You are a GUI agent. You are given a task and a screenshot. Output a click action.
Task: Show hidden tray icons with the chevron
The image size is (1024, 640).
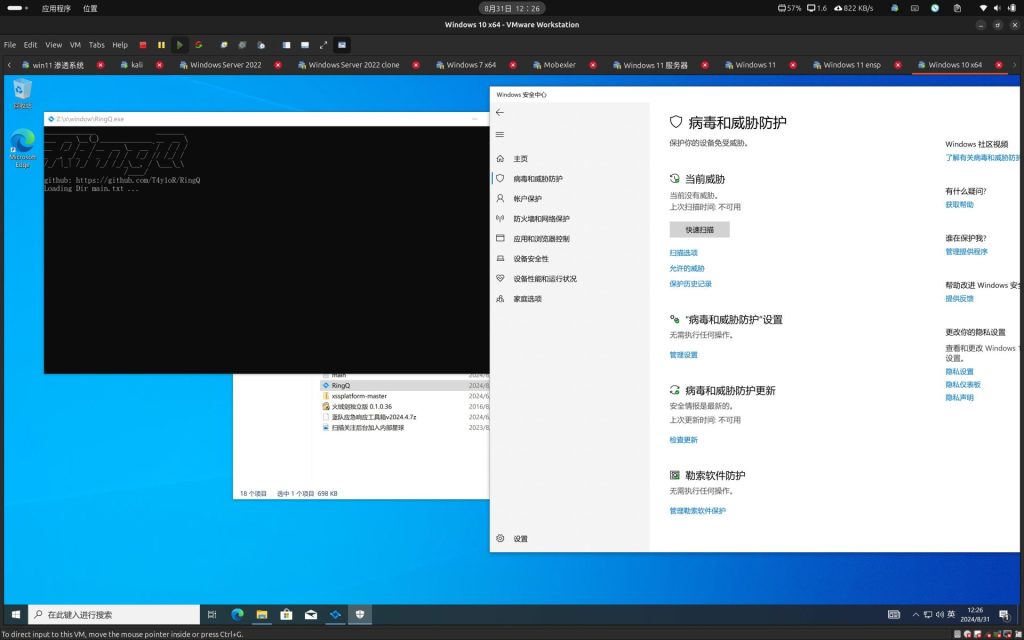916,615
